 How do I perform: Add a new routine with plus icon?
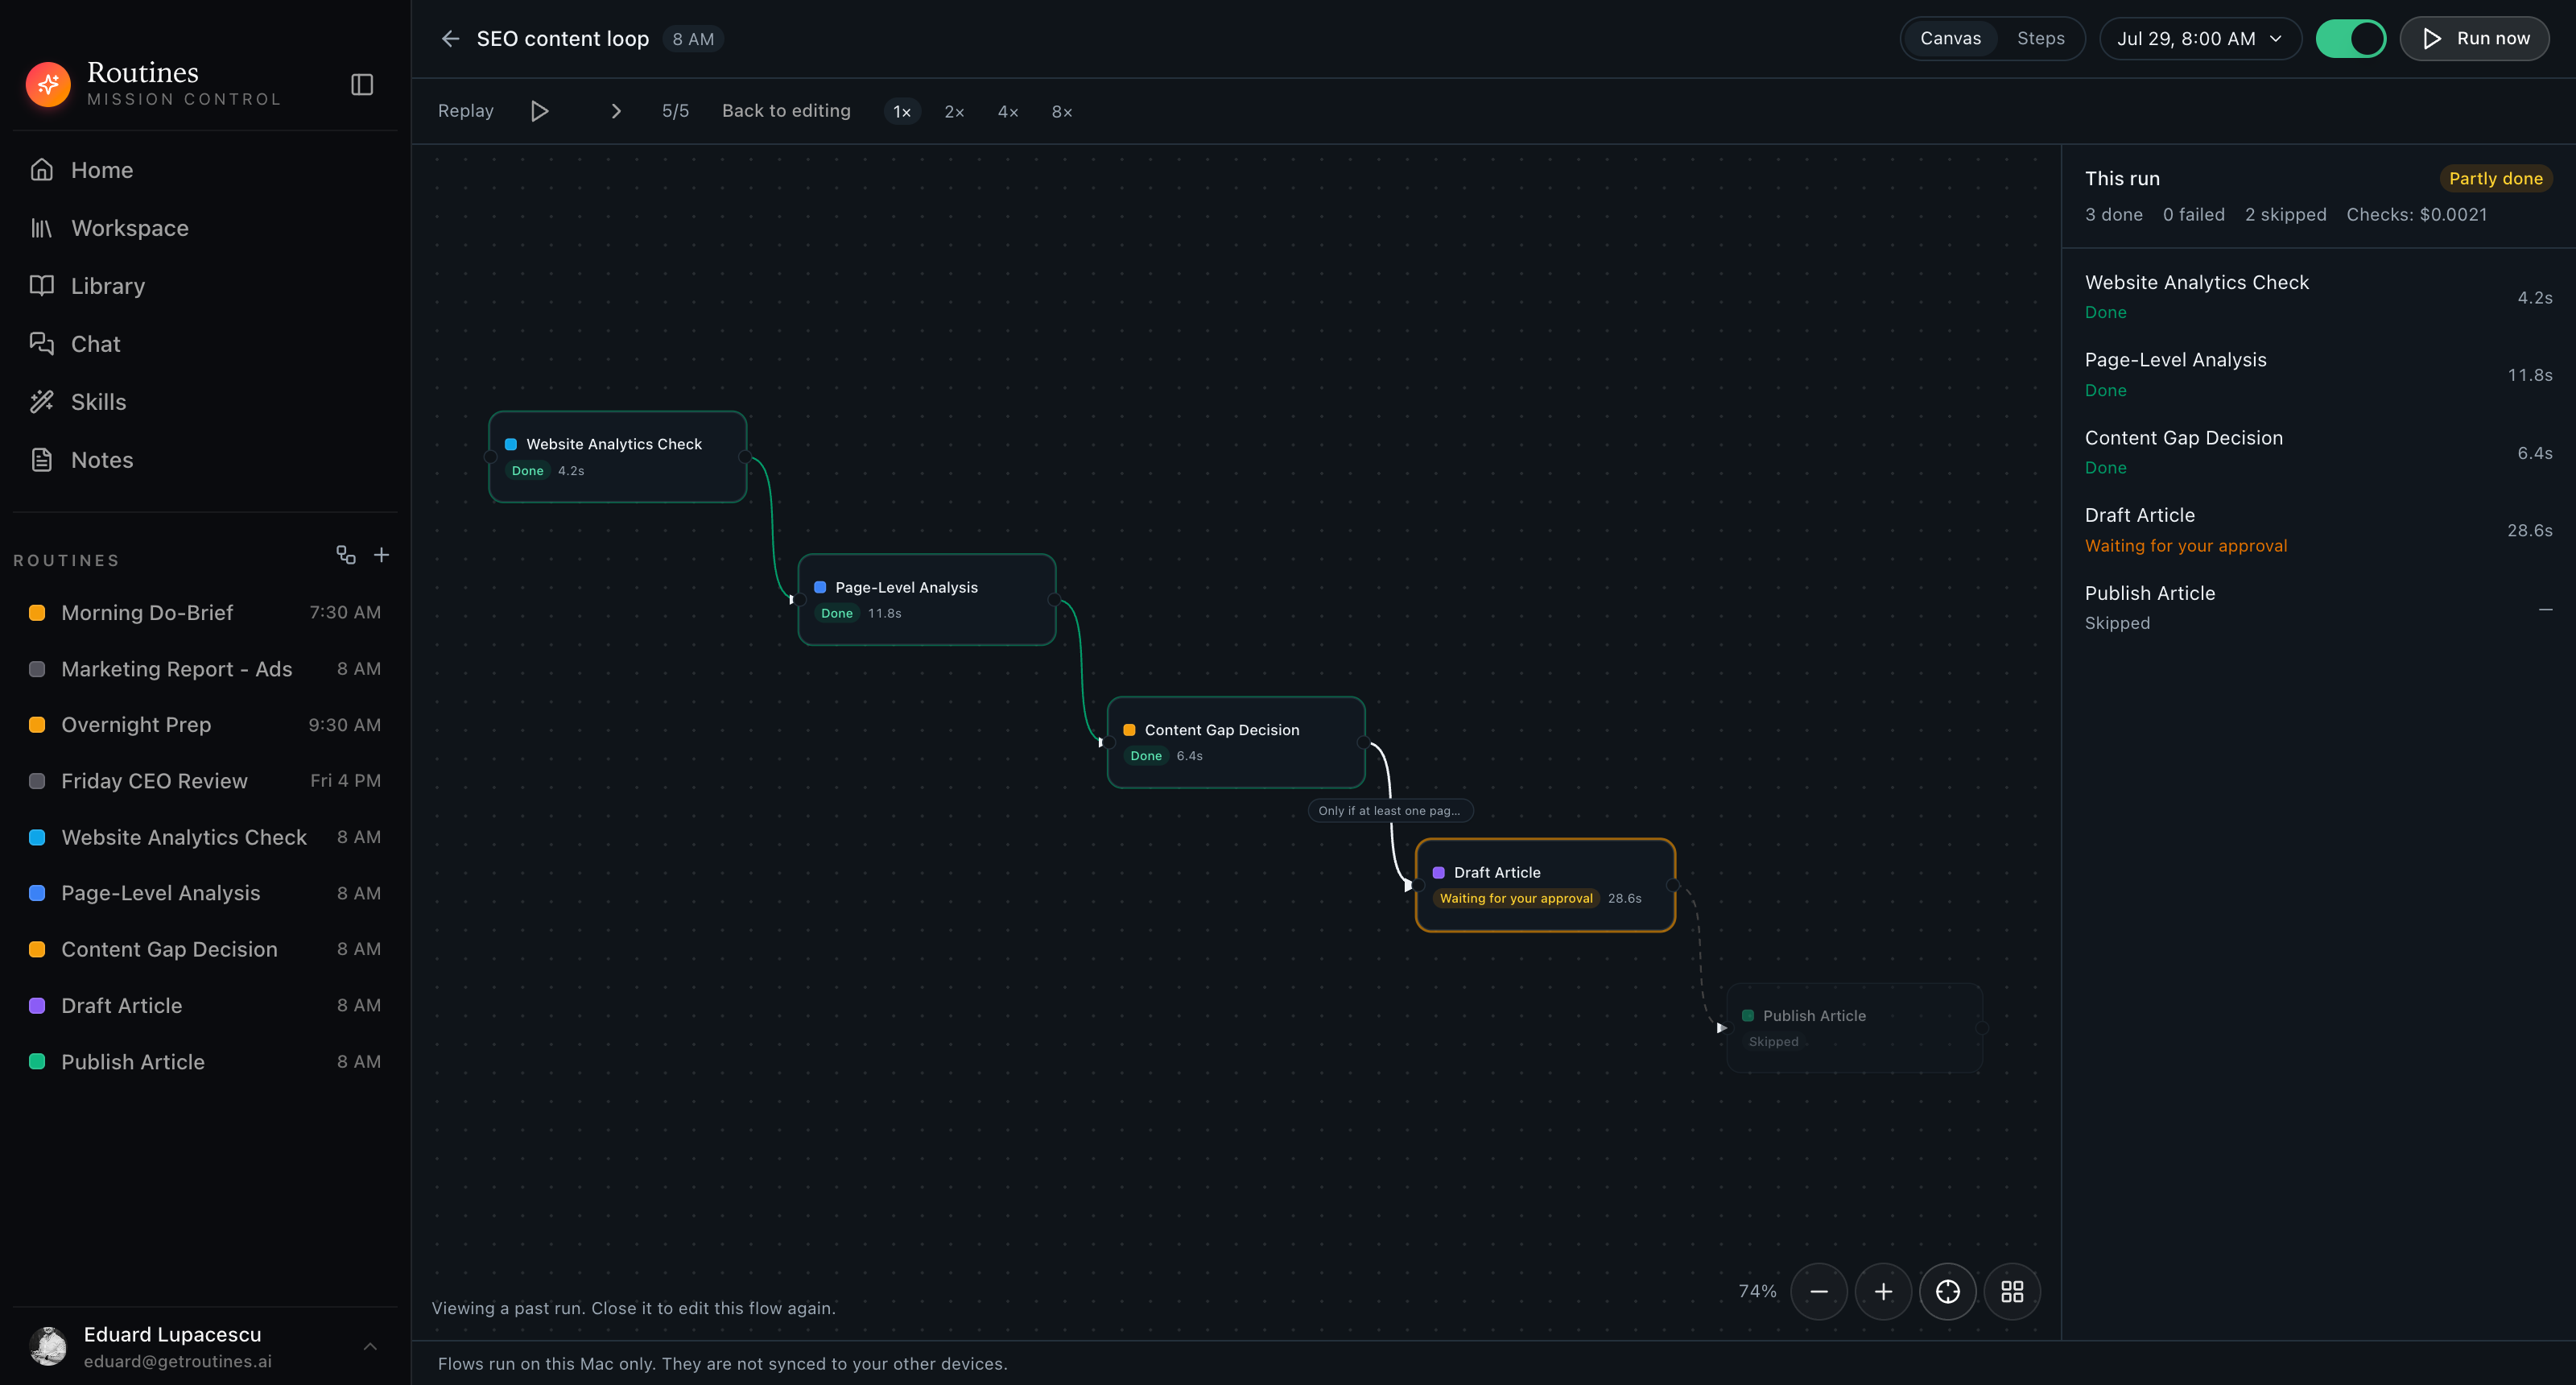click(382, 555)
